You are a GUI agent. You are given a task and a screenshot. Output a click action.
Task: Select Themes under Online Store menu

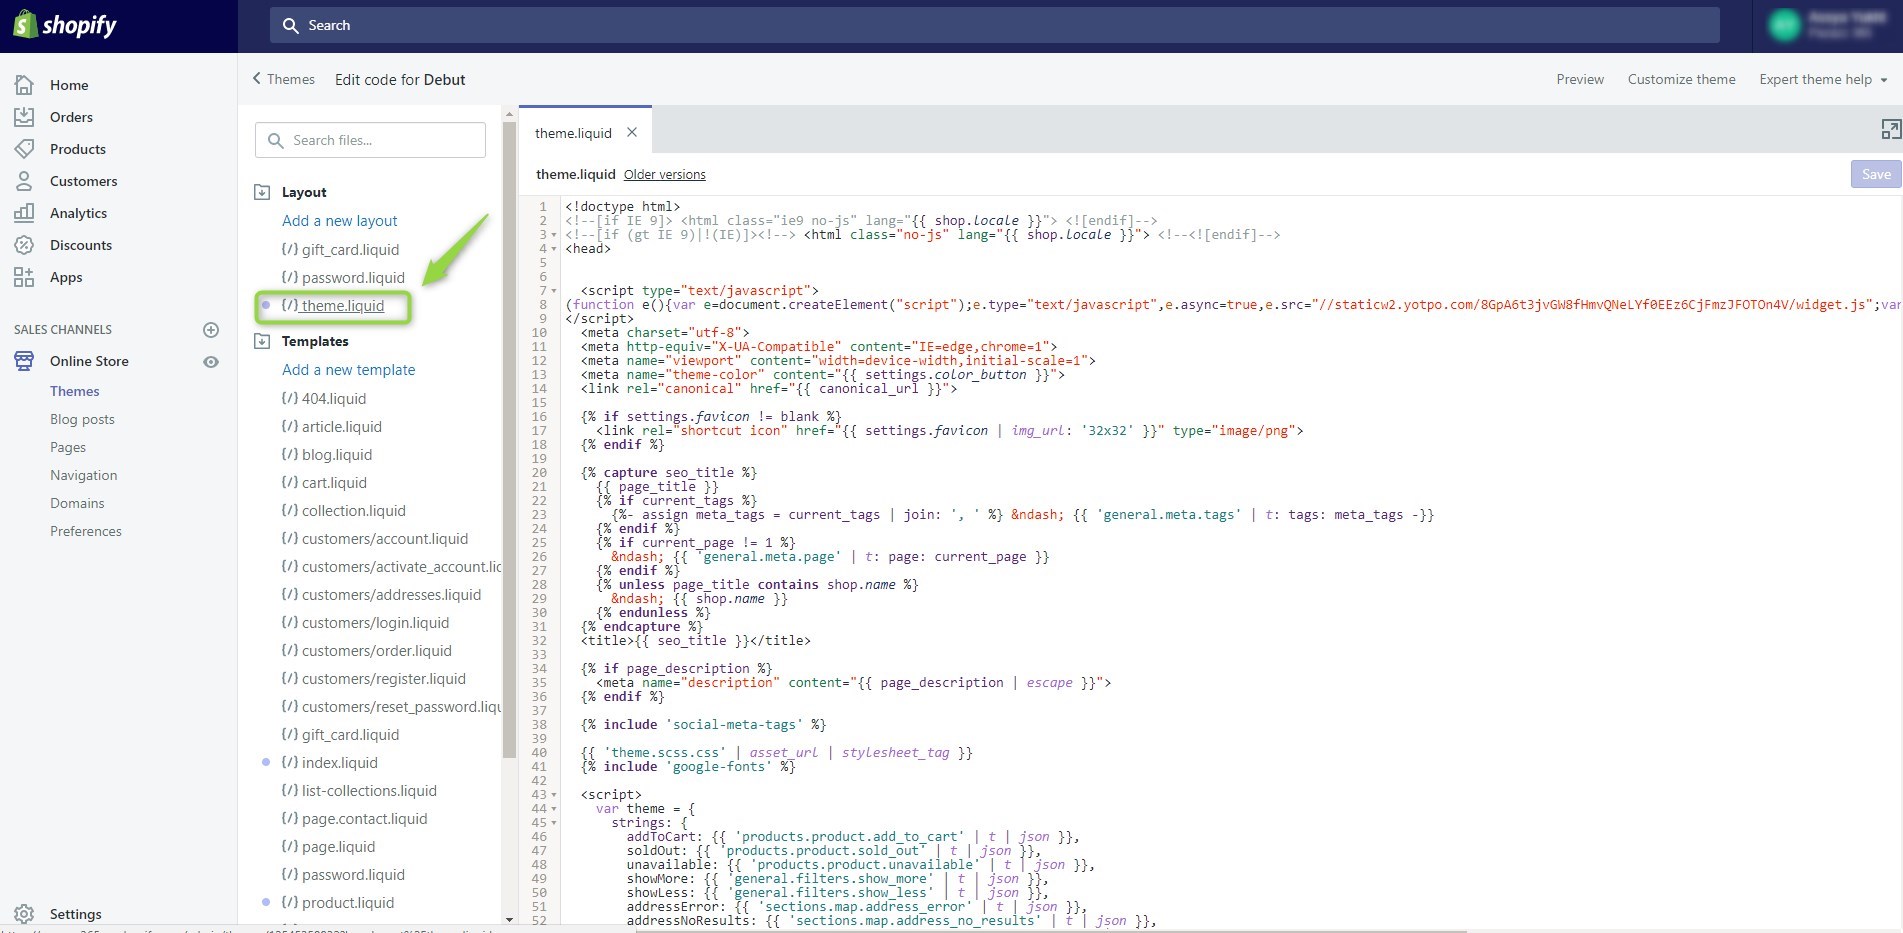(x=75, y=391)
